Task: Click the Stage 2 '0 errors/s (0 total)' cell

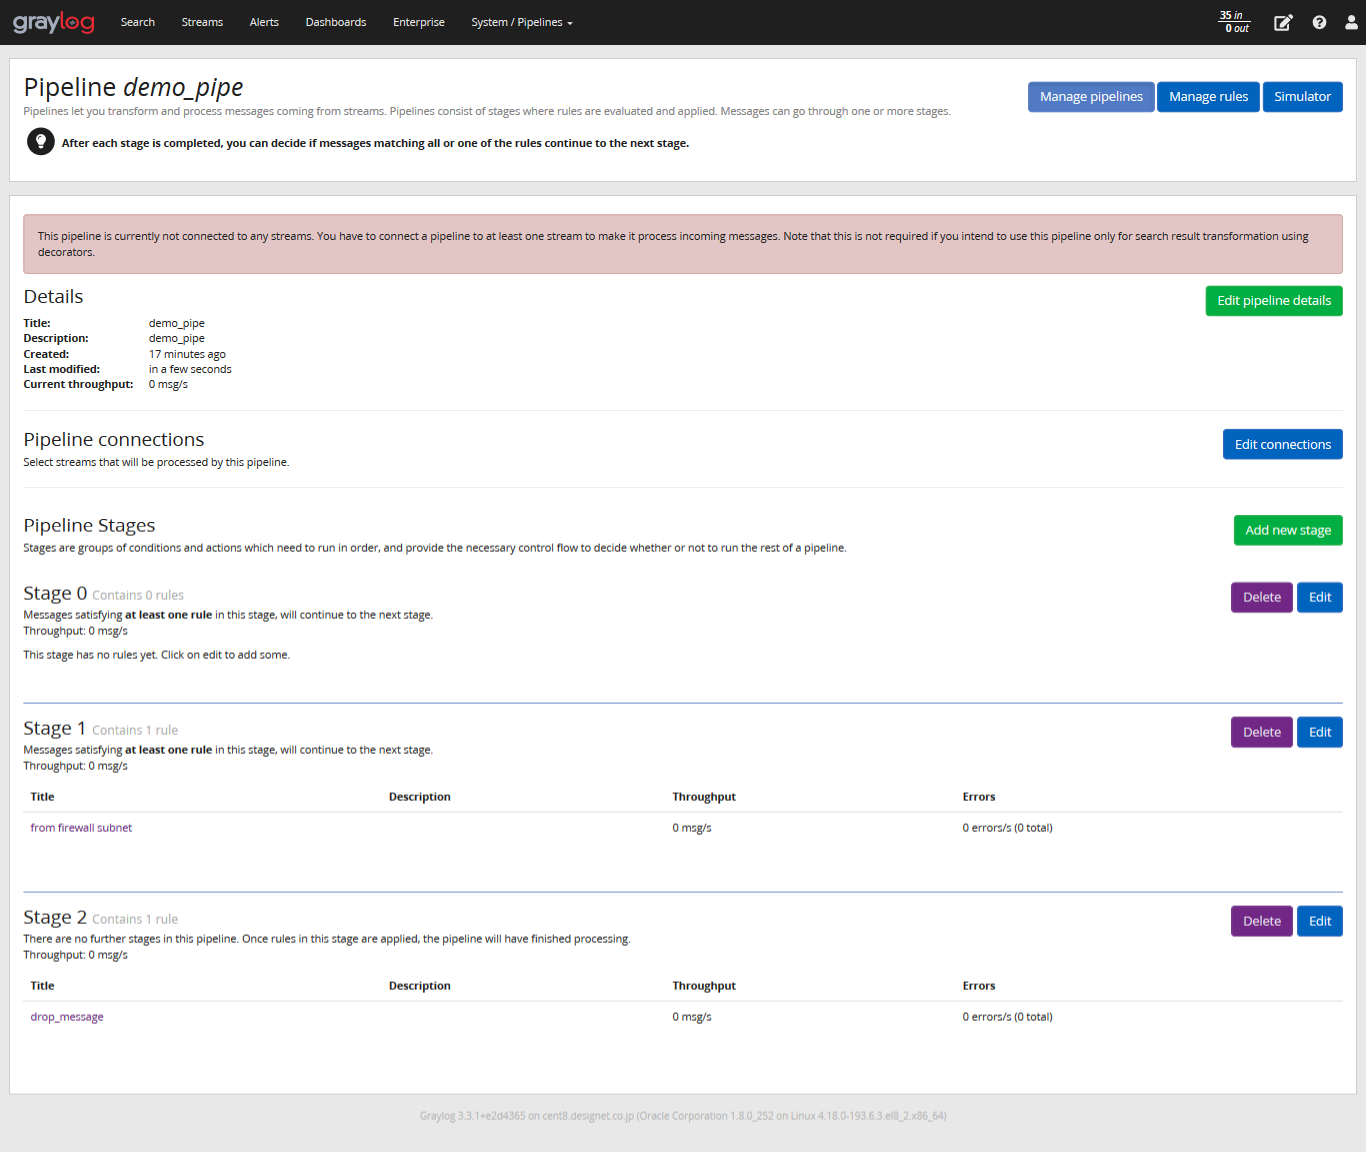Action: point(1007,1017)
